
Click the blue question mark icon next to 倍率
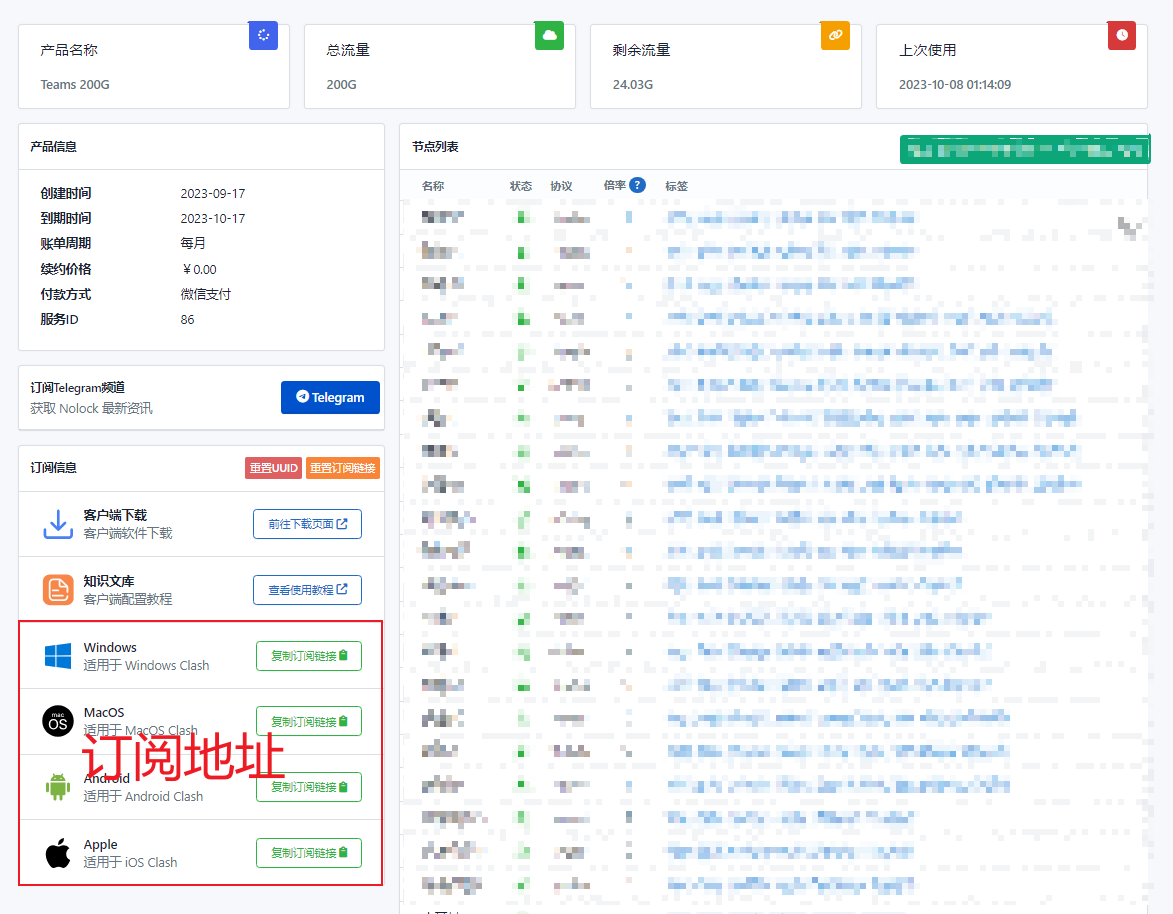click(637, 185)
